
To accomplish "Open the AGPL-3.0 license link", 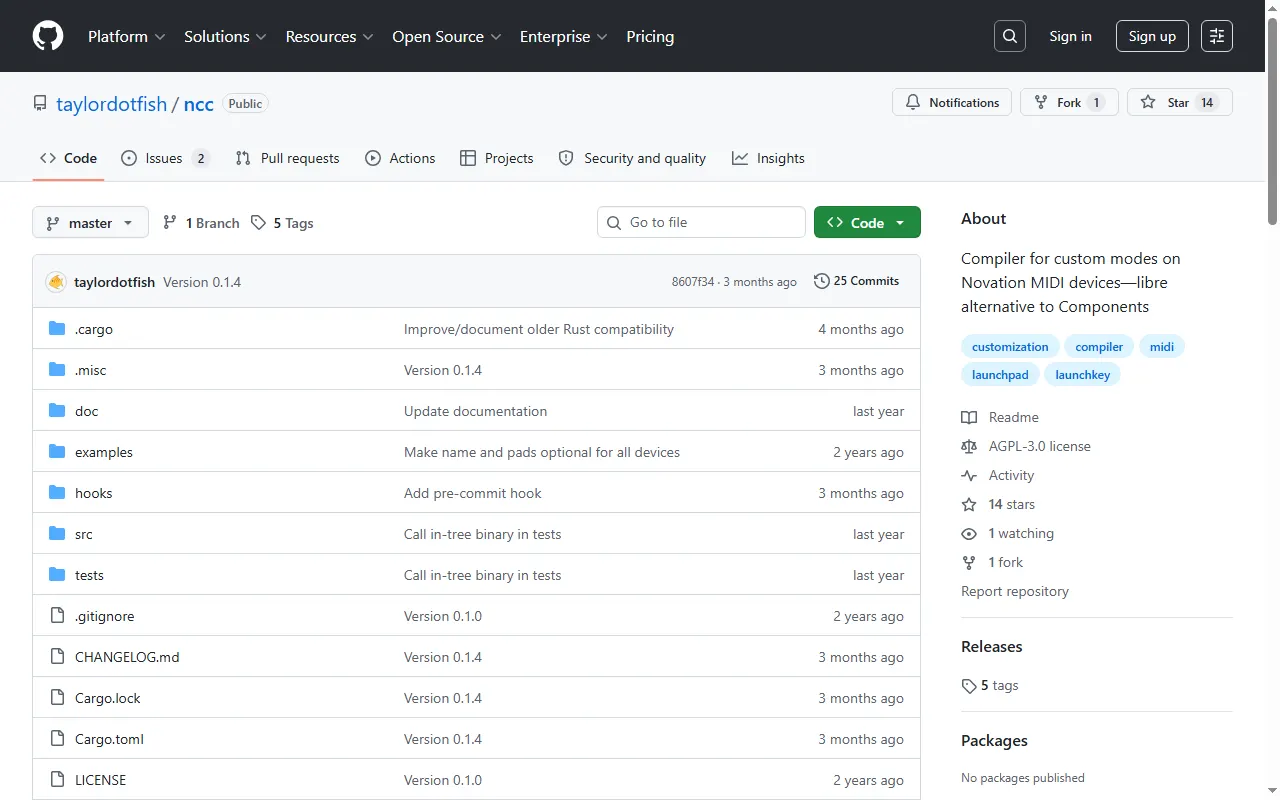I will click(x=1026, y=446).
